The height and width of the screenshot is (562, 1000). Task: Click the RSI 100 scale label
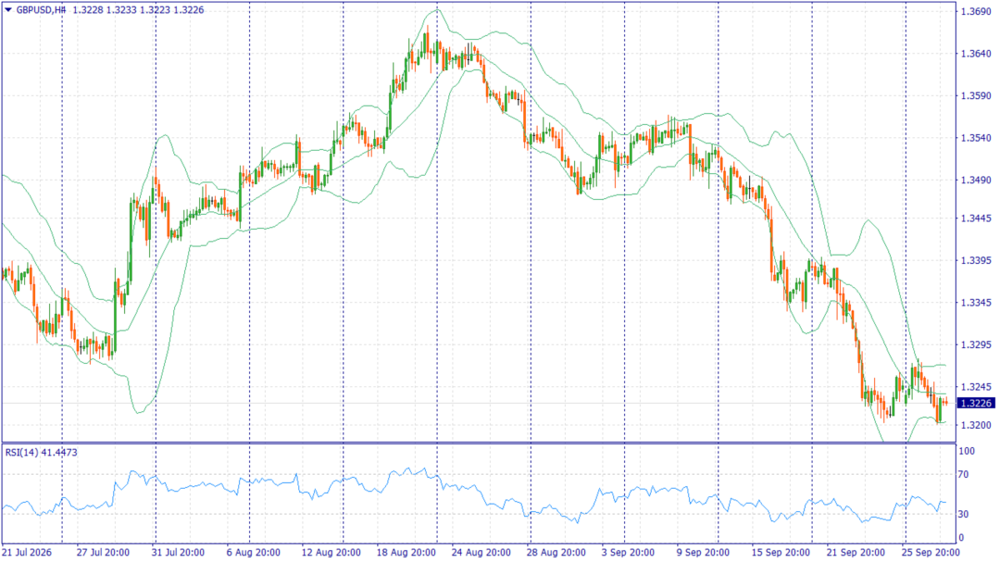pos(967,451)
